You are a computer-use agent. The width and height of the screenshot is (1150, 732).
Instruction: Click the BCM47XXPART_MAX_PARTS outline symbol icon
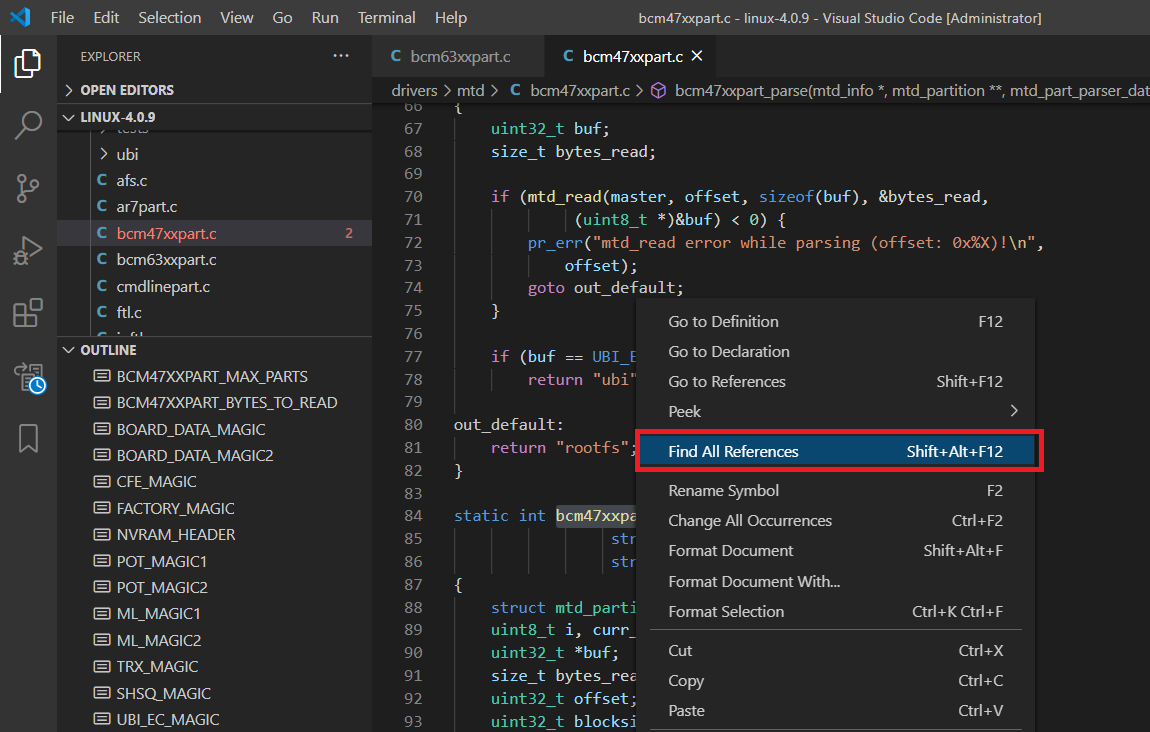(x=102, y=376)
